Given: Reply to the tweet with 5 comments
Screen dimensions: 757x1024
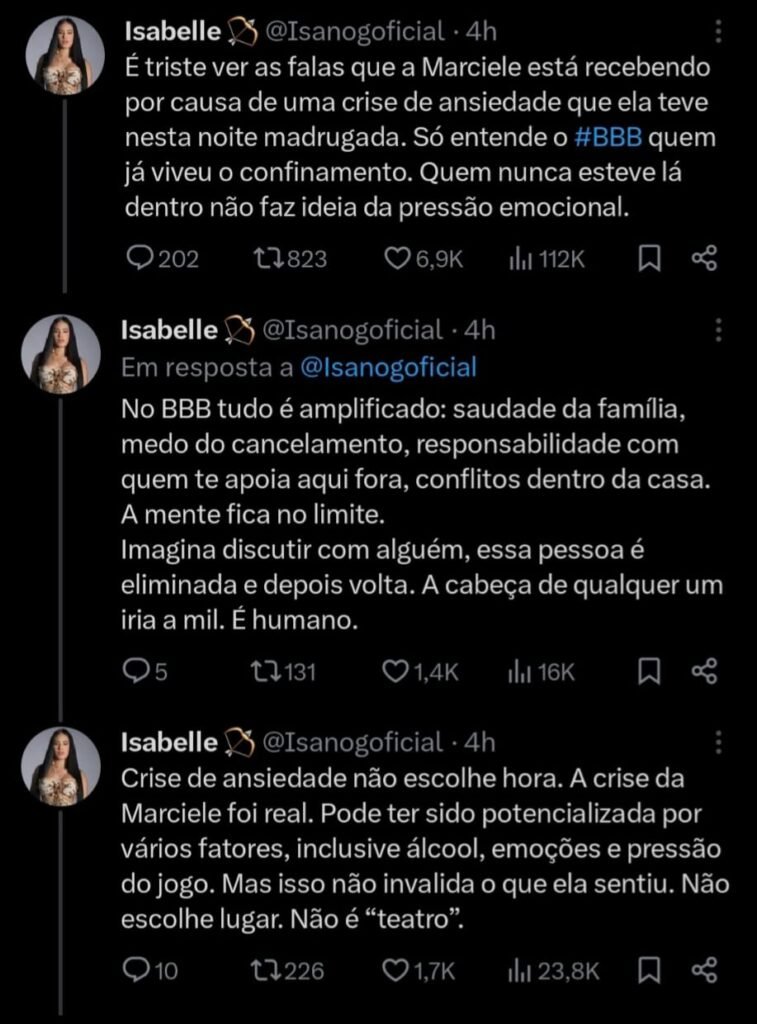Looking at the screenshot, I should 135,672.
